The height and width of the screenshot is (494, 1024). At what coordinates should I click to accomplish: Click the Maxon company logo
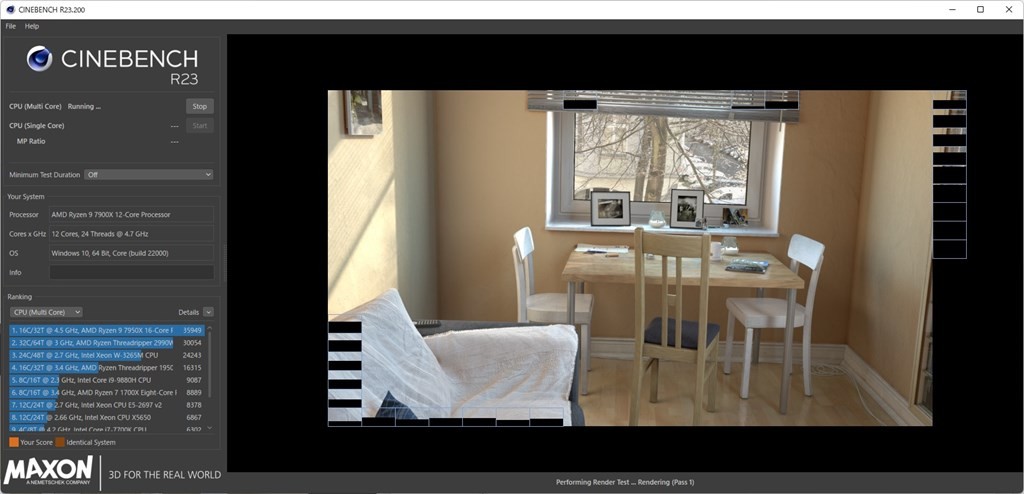(x=50, y=473)
